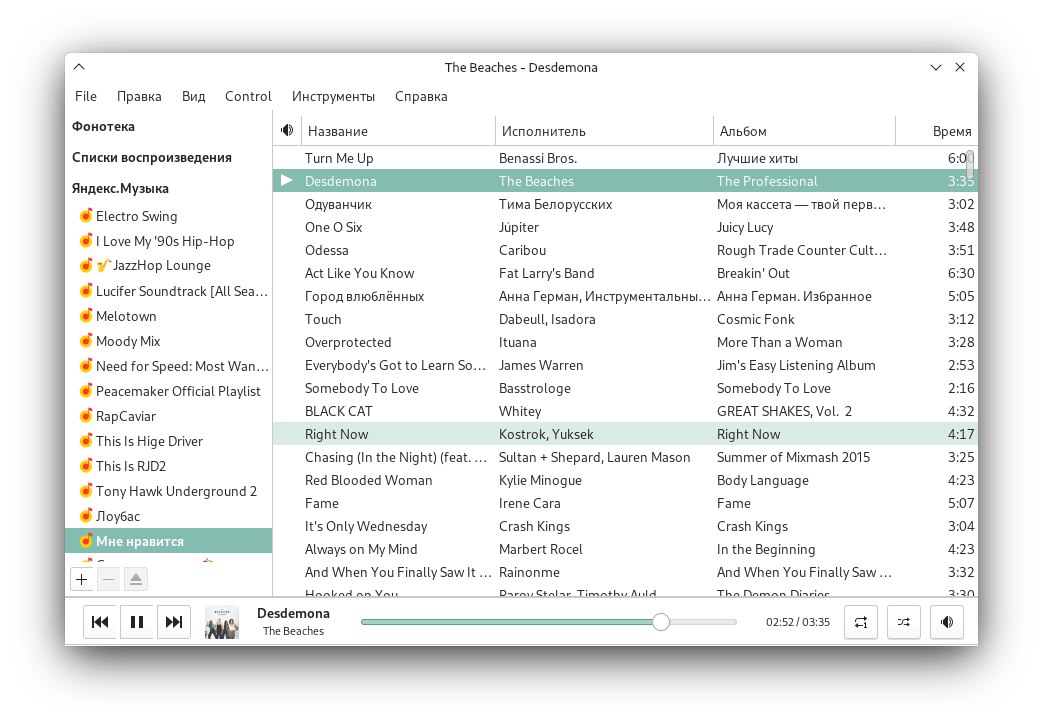The height and width of the screenshot is (723, 1043).
Task: Click the track list vertical scrollbar
Action: [x=970, y=166]
